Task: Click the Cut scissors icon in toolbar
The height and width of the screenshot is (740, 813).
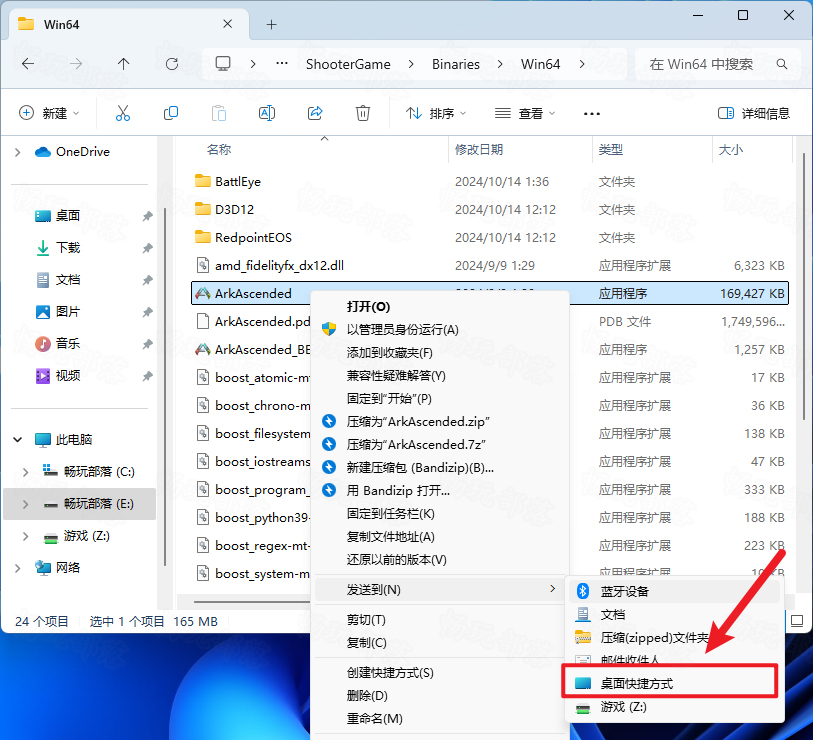Action: pos(123,113)
